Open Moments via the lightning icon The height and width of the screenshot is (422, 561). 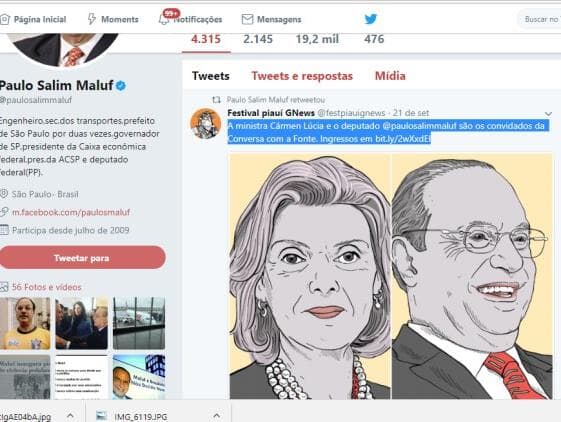click(92, 19)
